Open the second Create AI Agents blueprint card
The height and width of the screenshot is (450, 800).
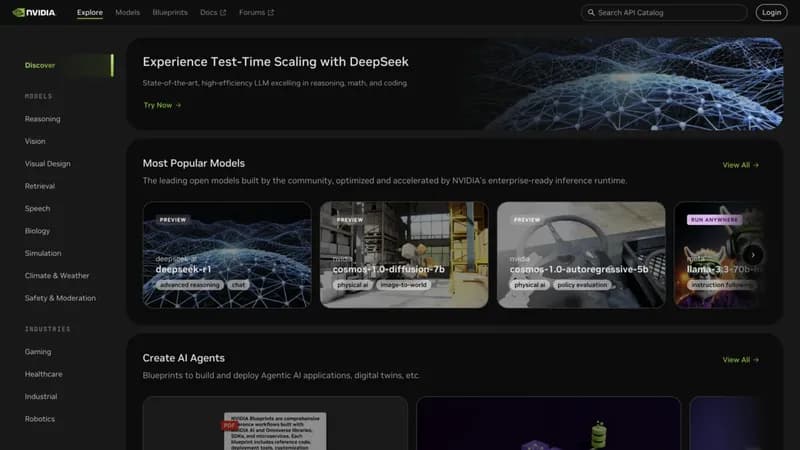[548, 423]
